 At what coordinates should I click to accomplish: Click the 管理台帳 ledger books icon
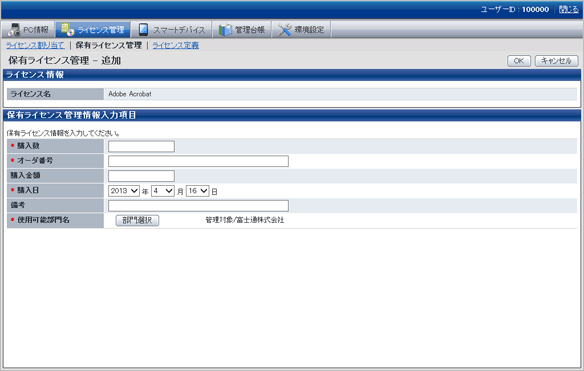point(225,30)
